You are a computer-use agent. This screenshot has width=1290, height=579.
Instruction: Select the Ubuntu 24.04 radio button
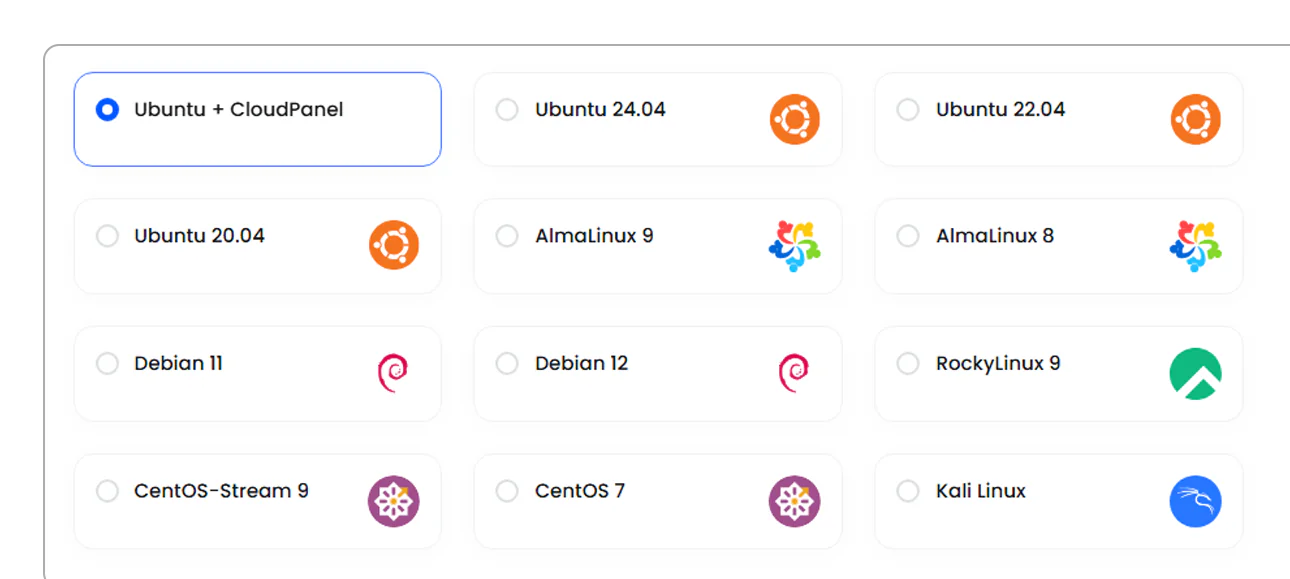tap(507, 109)
